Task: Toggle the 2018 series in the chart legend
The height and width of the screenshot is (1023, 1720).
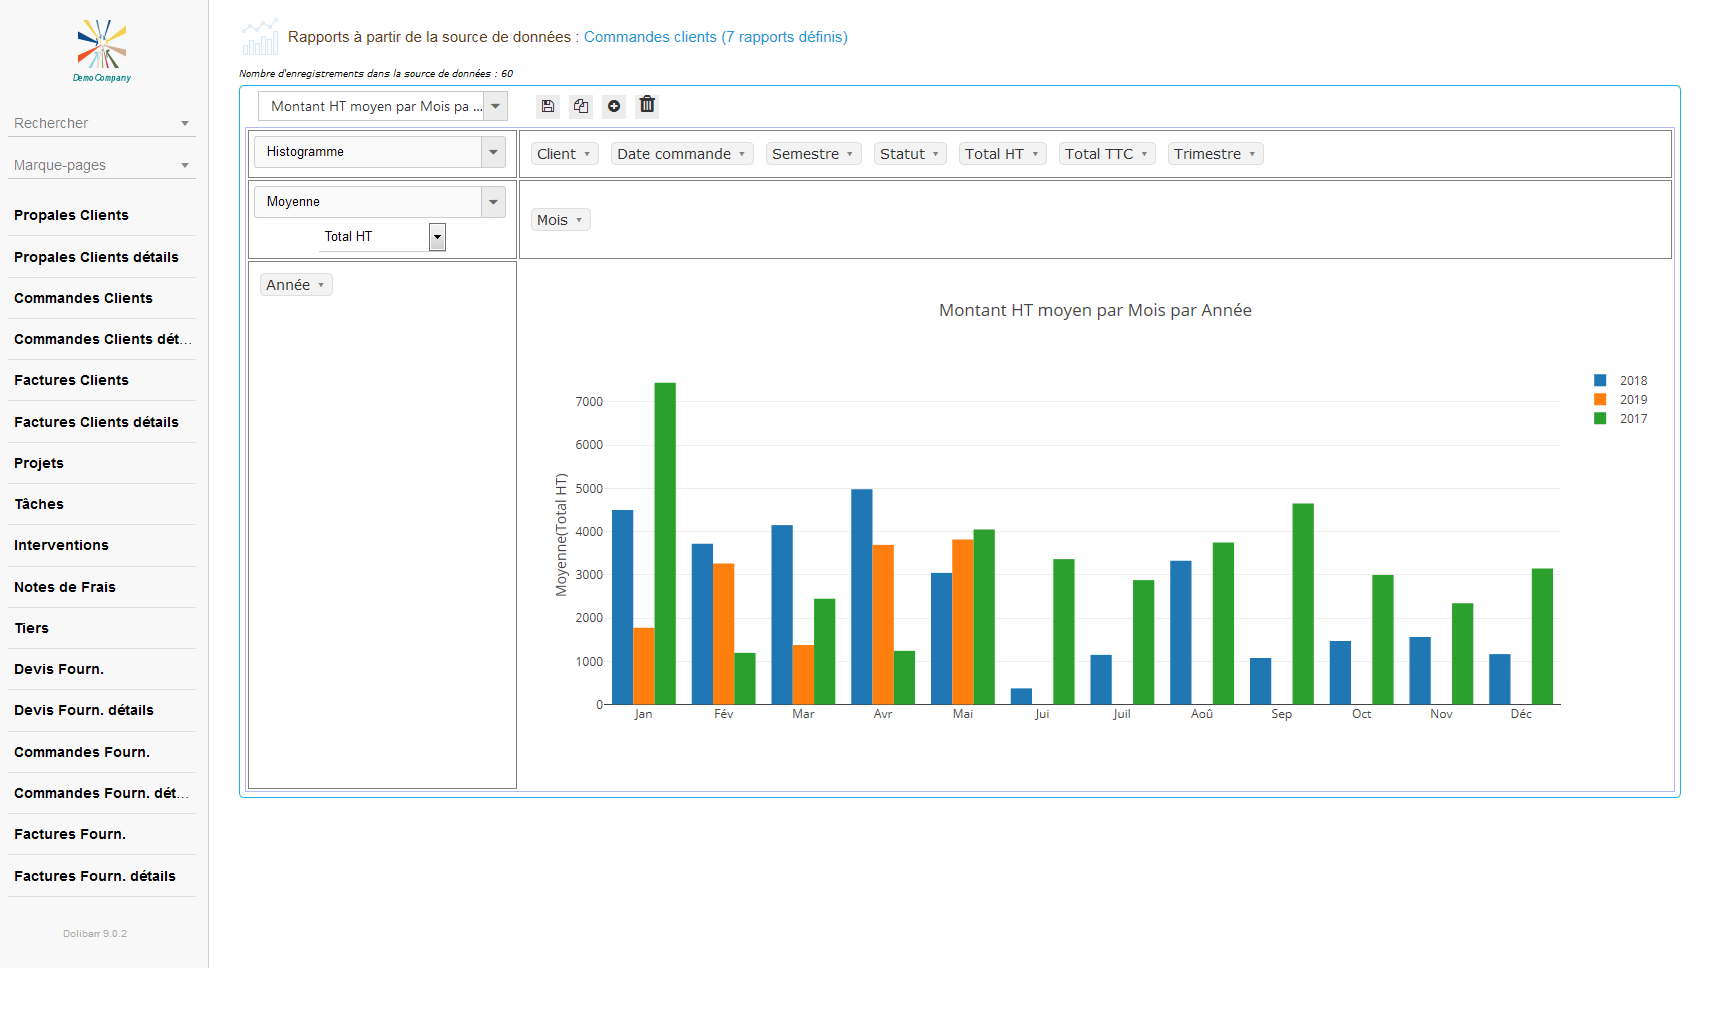Action: [x=1620, y=381]
